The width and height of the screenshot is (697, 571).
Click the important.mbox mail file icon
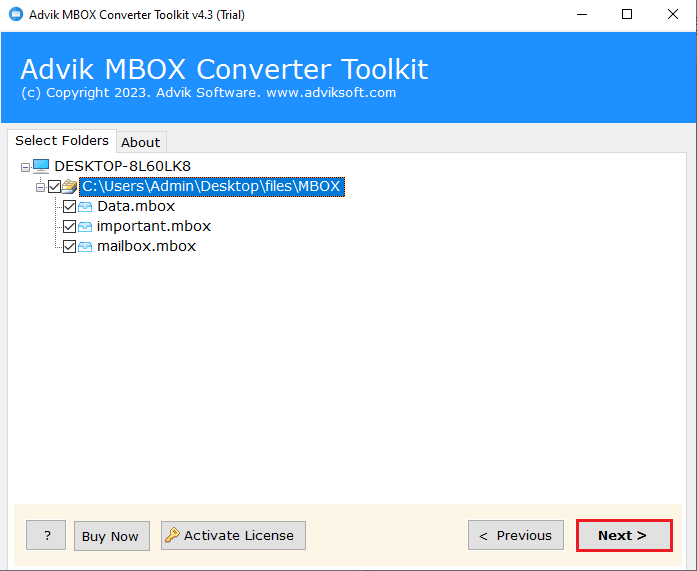85,227
